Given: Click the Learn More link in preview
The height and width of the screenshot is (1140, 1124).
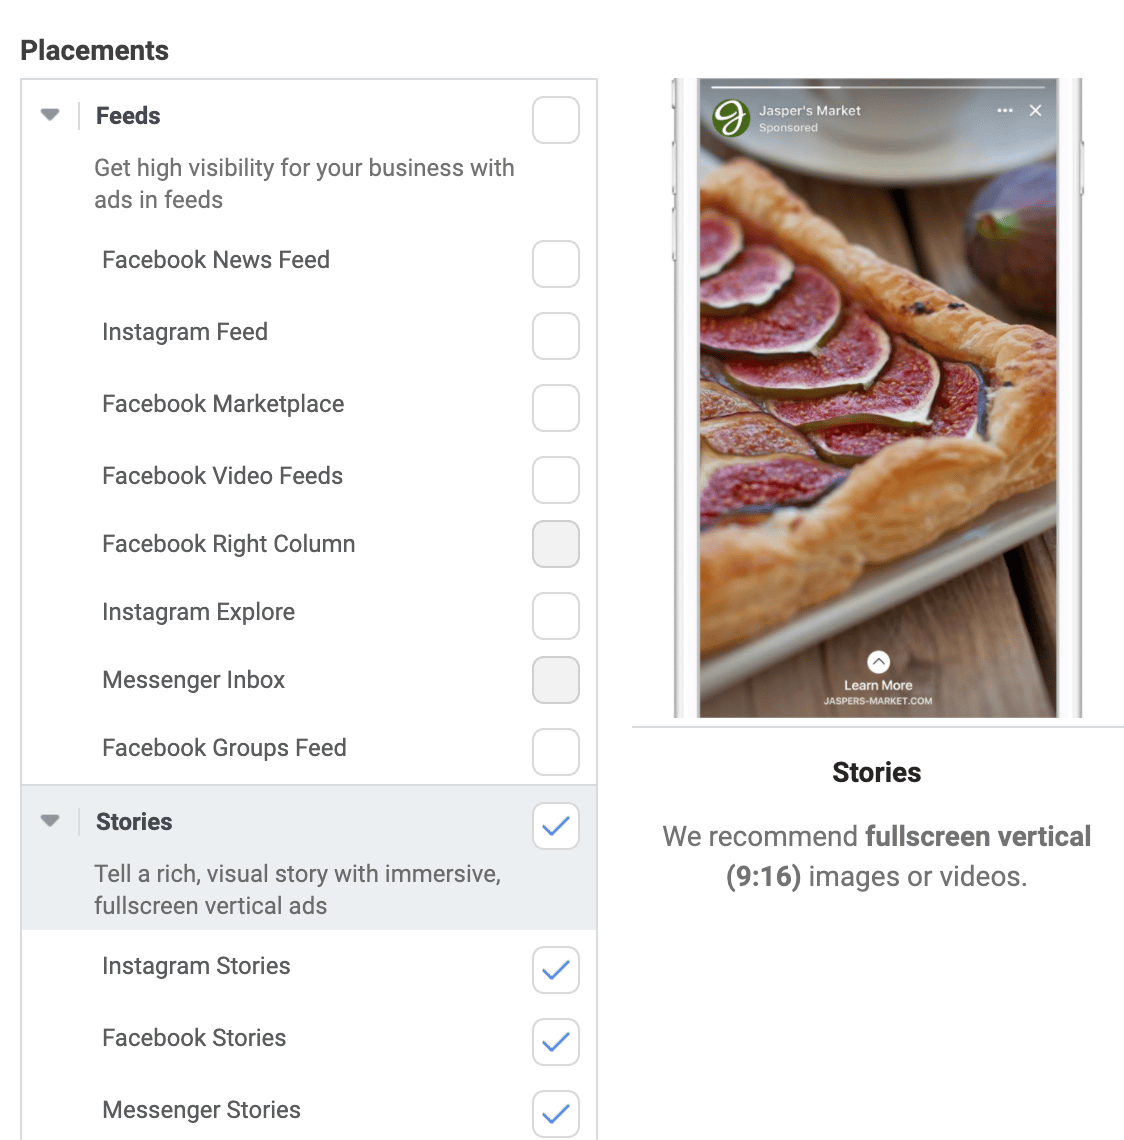Looking at the screenshot, I should point(878,685).
